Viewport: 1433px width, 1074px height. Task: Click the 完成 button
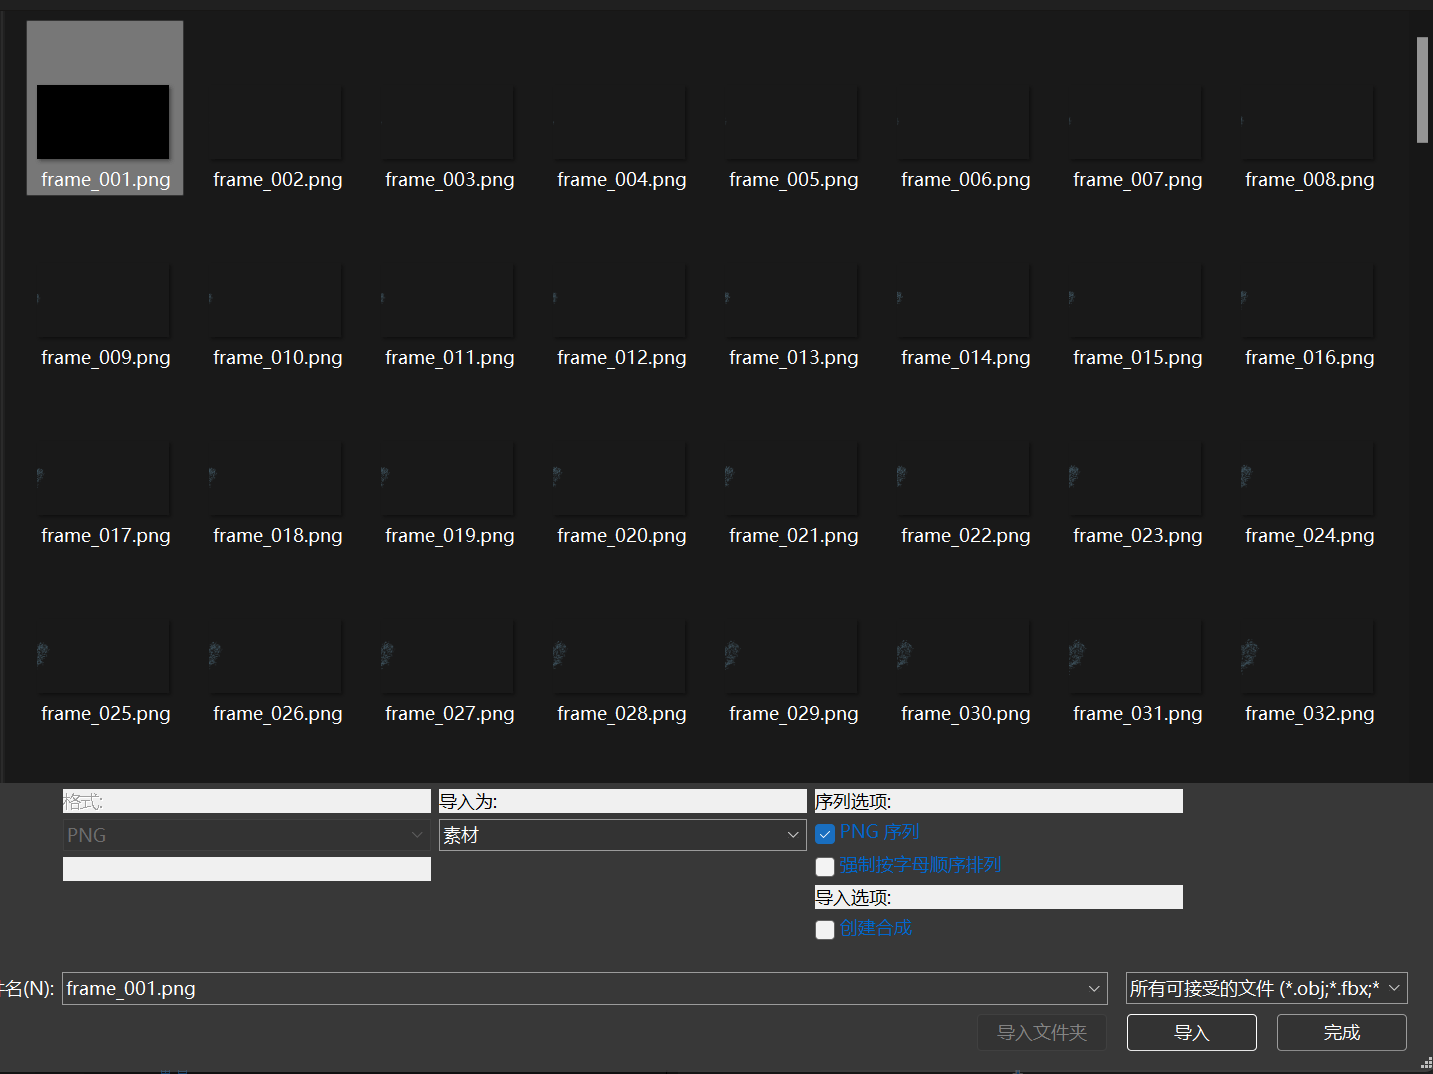pyautogui.click(x=1342, y=1033)
